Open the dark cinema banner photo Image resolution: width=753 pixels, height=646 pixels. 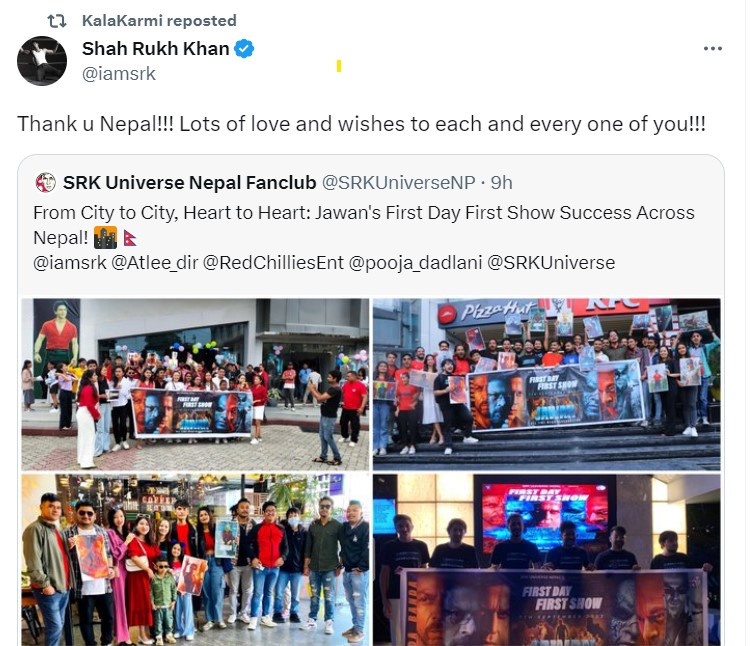pyautogui.click(x=547, y=560)
